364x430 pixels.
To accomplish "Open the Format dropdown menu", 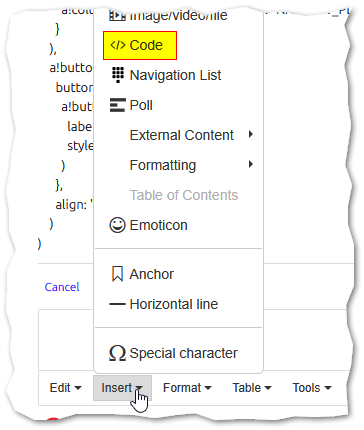I will point(187,388).
